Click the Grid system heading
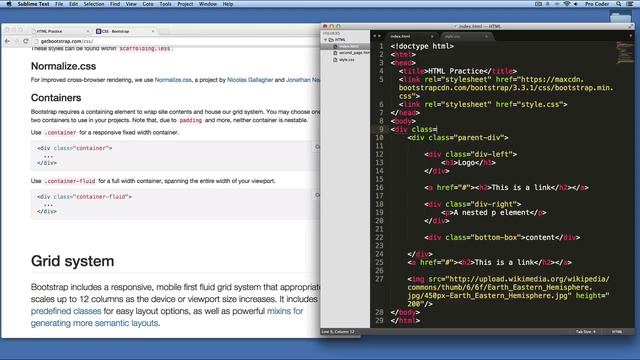Image resolution: width=640 pixels, height=360 pixels. pyautogui.click(x=73, y=261)
